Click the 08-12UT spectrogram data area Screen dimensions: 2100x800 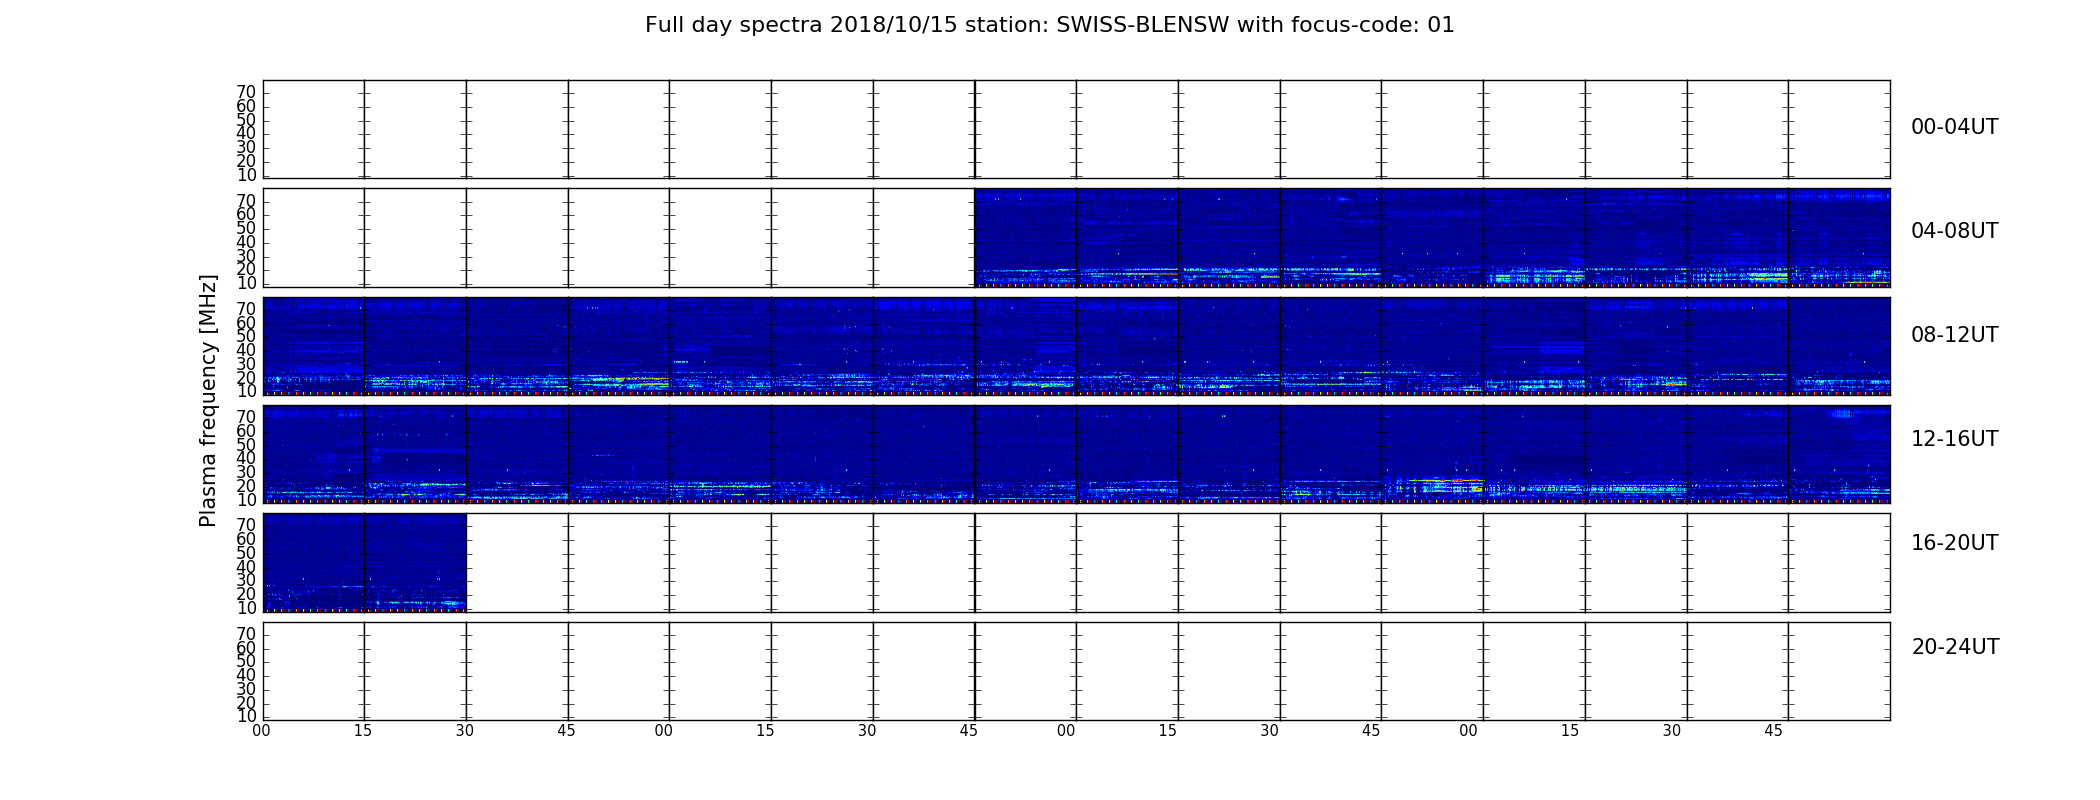1076,346
